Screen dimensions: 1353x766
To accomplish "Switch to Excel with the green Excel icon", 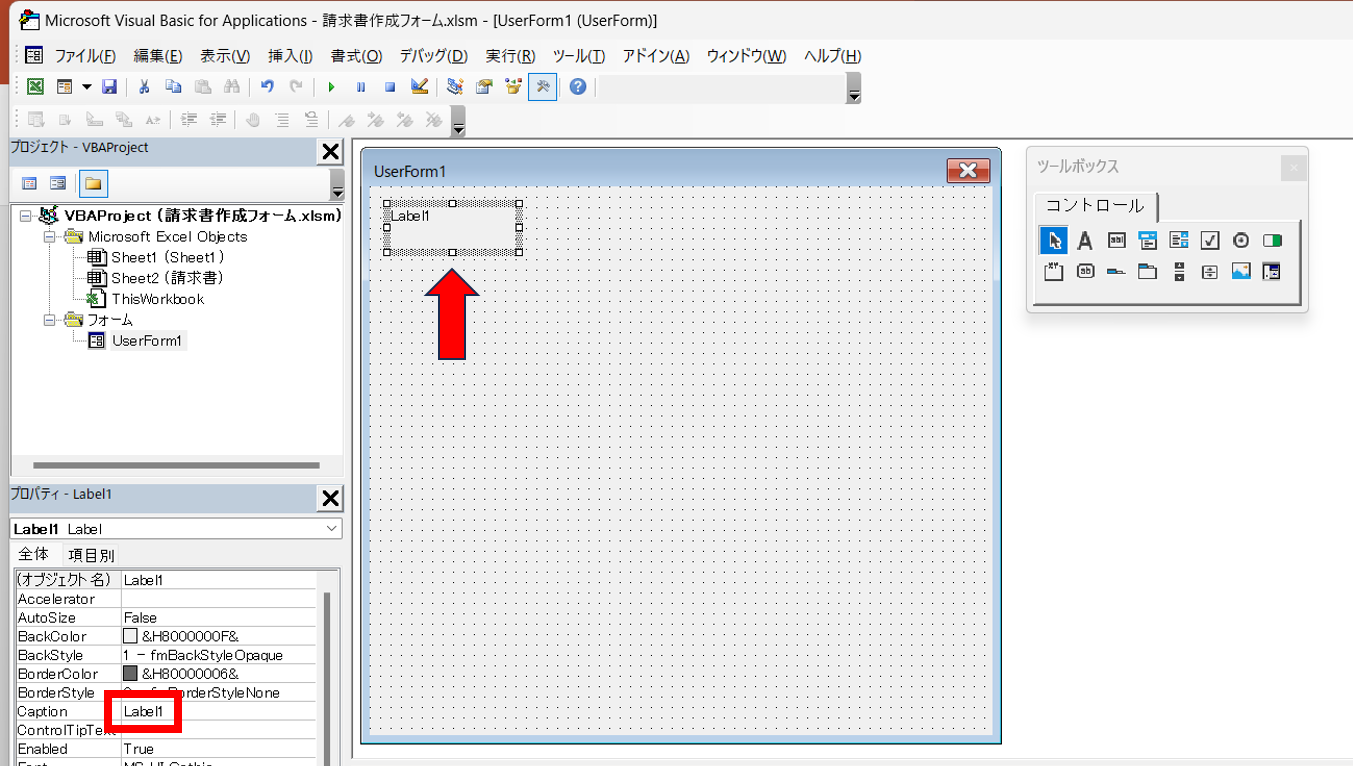I will [35, 88].
